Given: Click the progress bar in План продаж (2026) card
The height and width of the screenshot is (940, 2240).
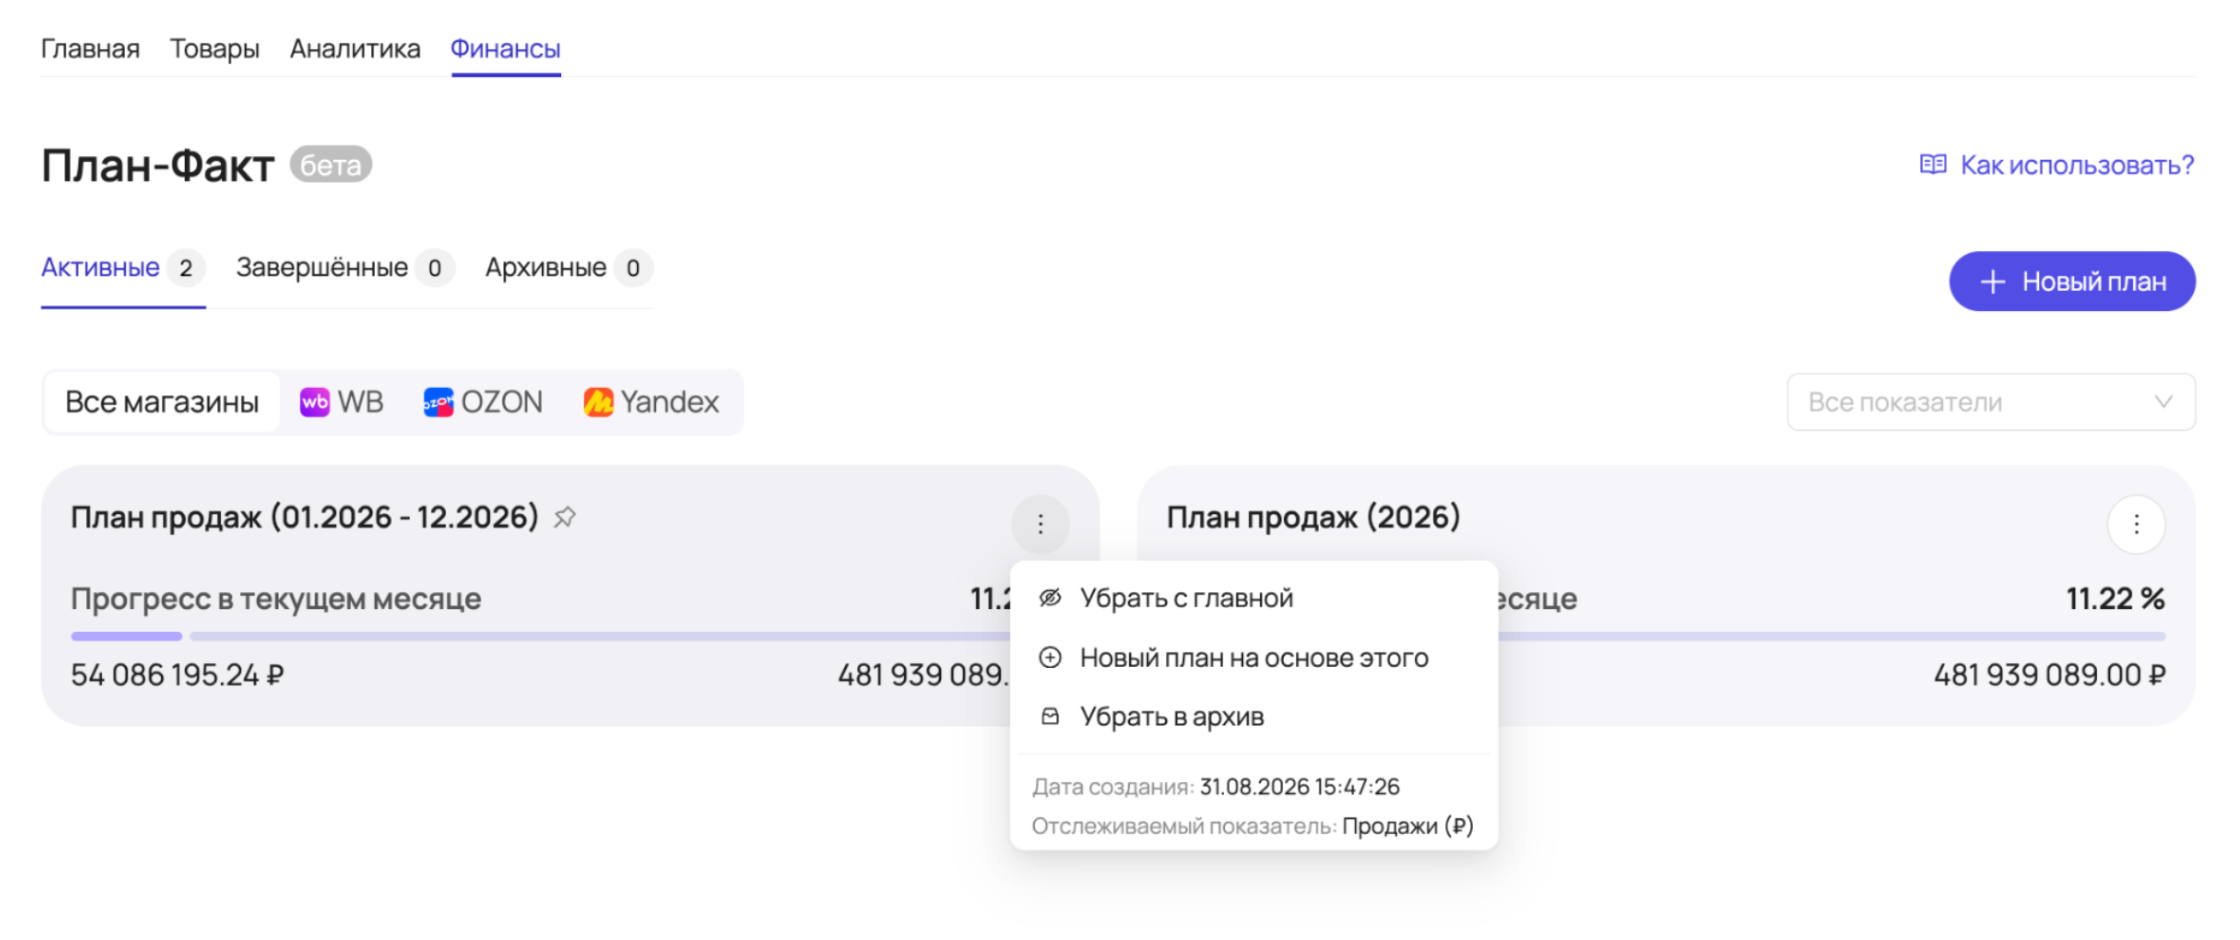Looking at the screenshot, I should point(1832,636).
